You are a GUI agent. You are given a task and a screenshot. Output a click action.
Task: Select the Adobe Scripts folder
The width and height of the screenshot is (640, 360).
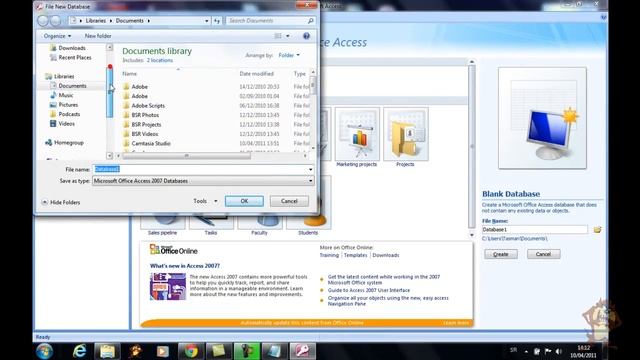point(144,105)
